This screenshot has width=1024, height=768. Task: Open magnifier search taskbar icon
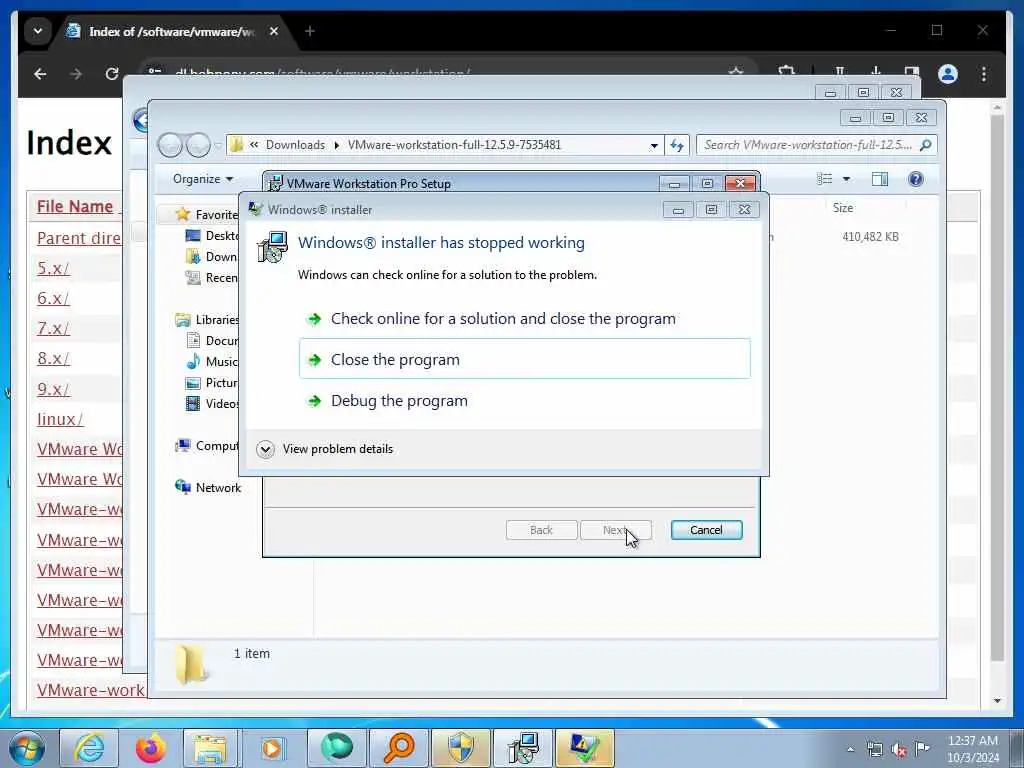pos(398,748)
